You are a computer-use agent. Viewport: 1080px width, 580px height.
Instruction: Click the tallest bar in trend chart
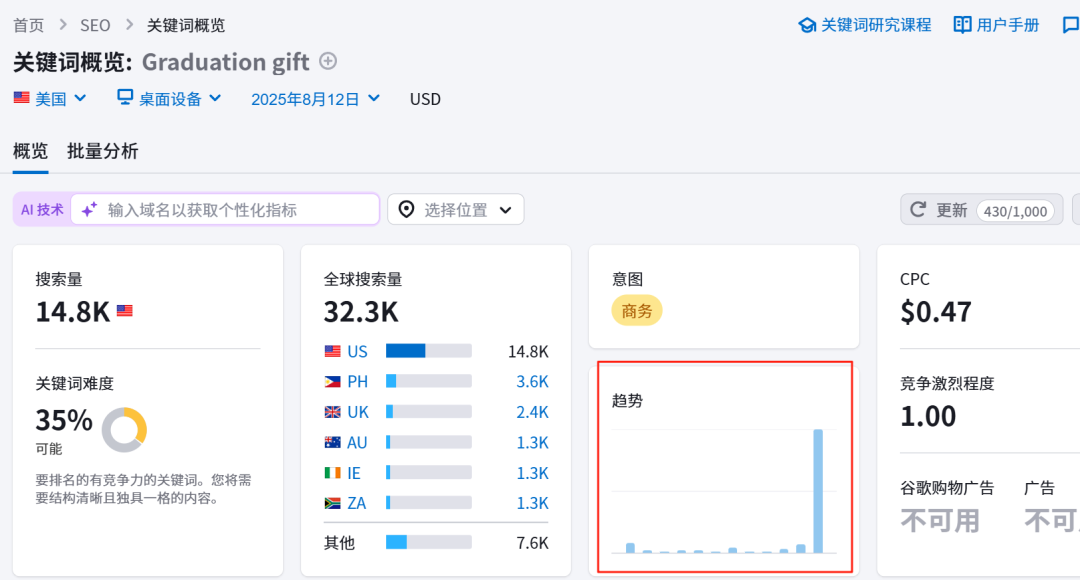818,491
